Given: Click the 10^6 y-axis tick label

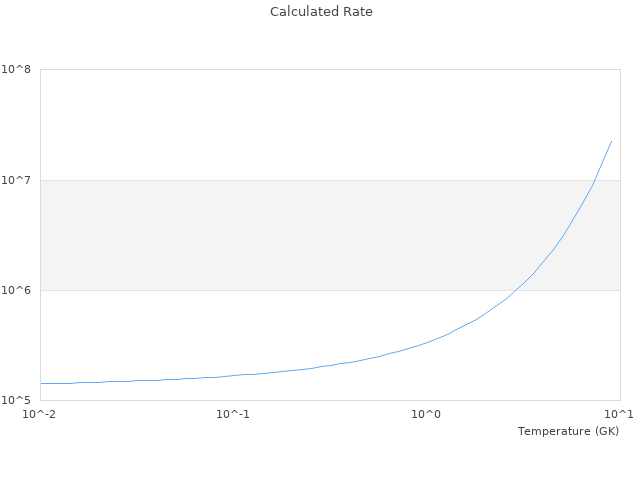Looking at the screenshot, I should (16, 291).
